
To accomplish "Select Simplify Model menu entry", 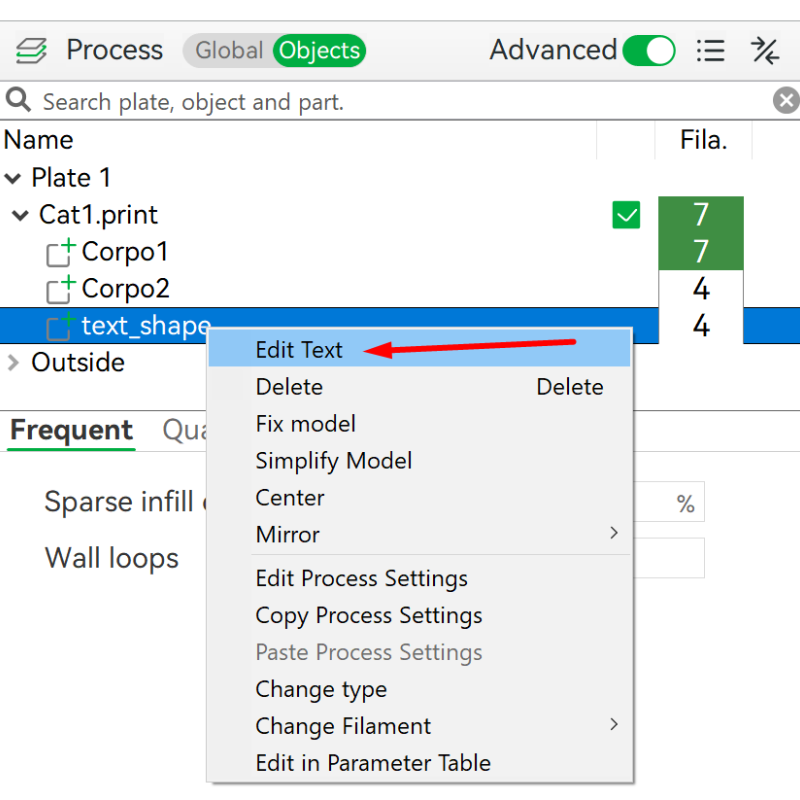I will [x=334, y=461].
